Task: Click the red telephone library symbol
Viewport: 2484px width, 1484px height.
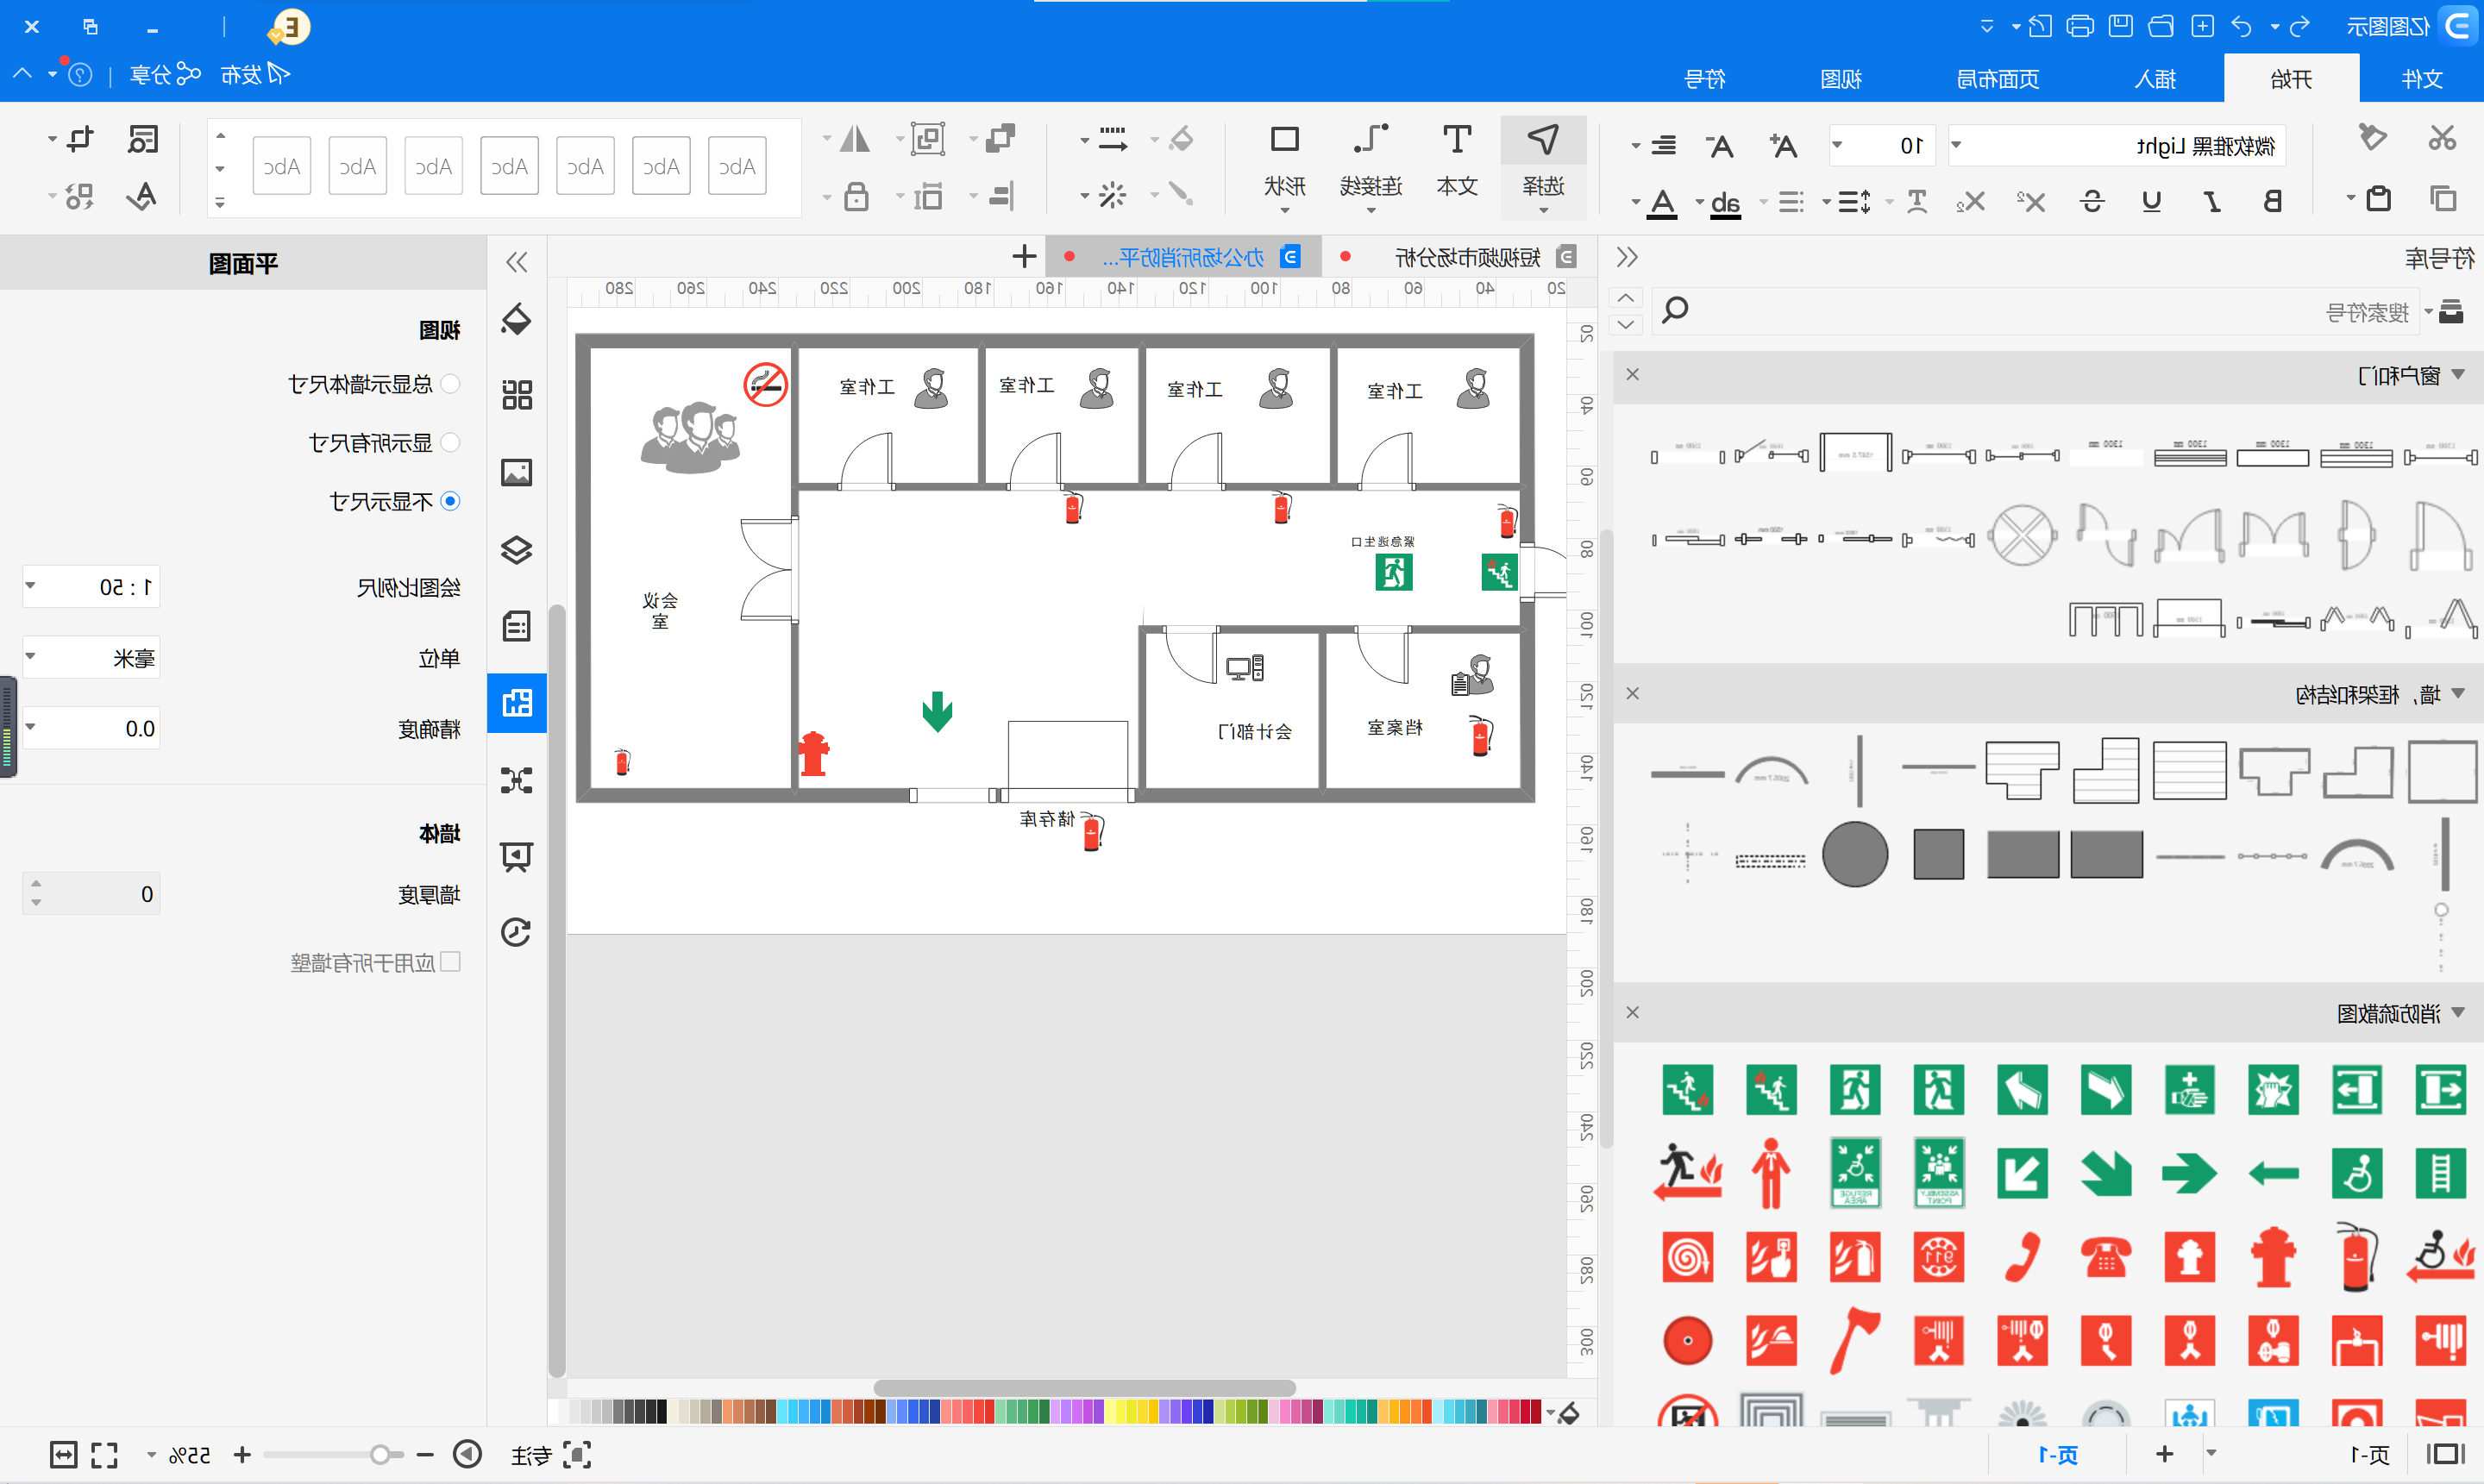Action: [x=2105, y=1257]
